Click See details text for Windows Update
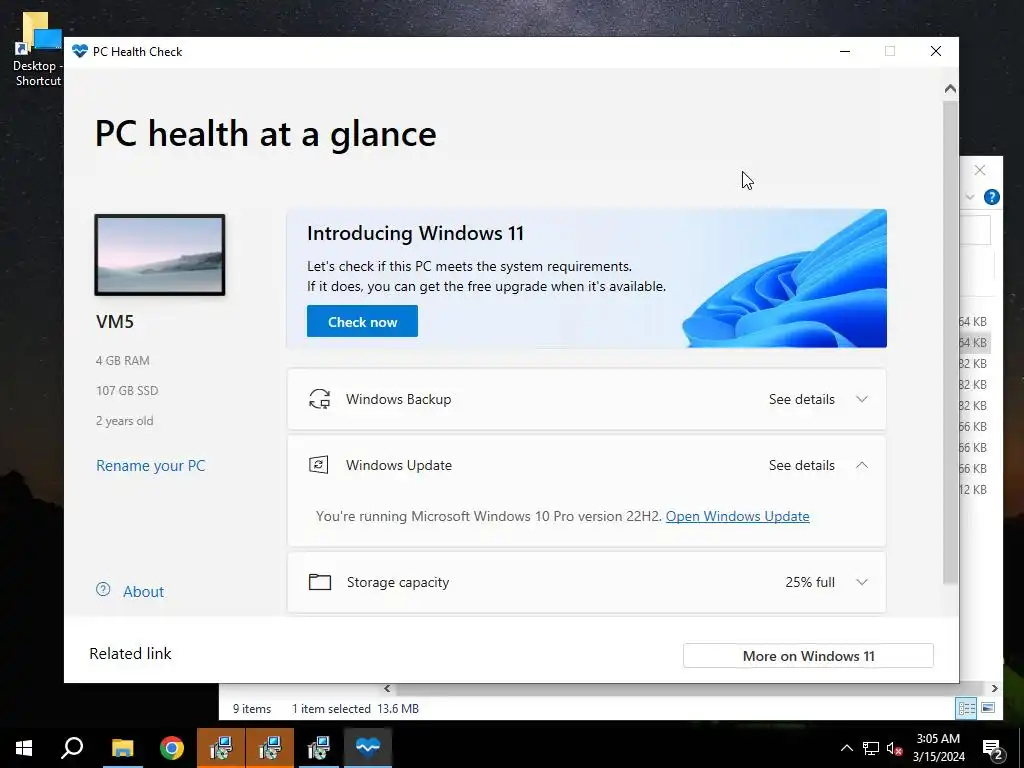1024x768 pixels. pos(801,465)
